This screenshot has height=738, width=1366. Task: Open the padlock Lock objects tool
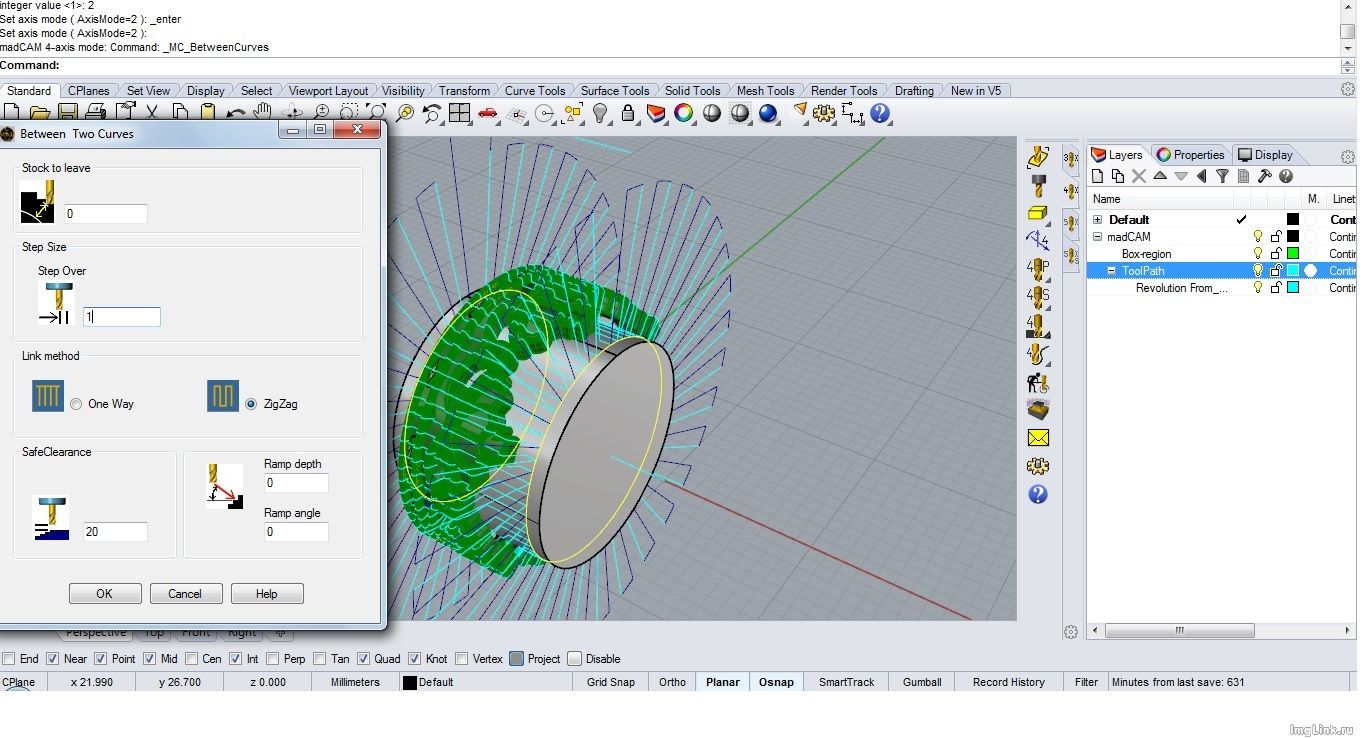pos(628,113)
